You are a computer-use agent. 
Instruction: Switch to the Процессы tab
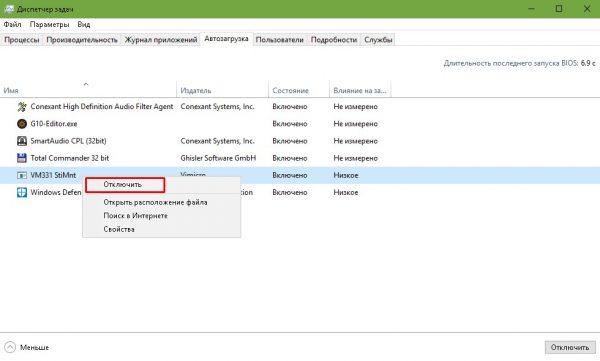(22, 40)
